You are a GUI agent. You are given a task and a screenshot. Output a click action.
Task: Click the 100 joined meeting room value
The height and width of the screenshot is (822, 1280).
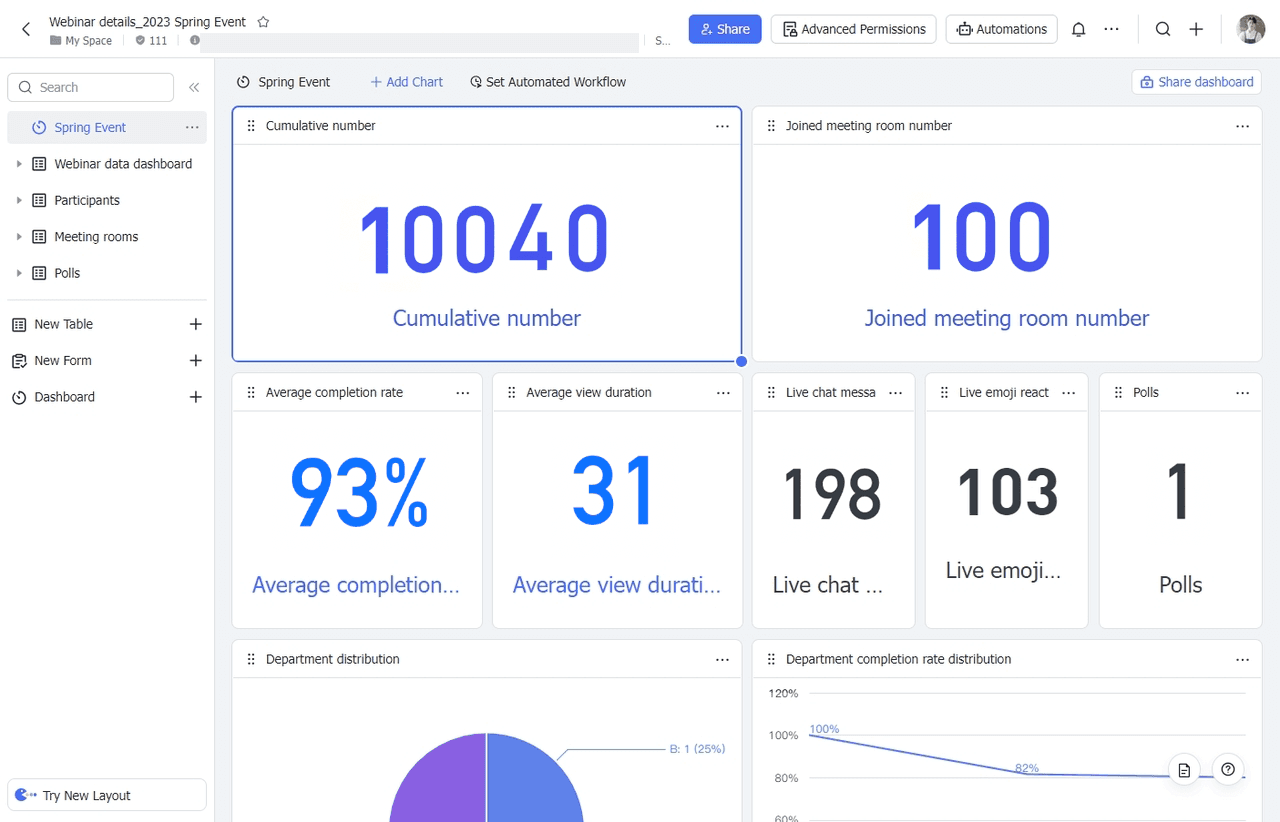pos(982,238)
